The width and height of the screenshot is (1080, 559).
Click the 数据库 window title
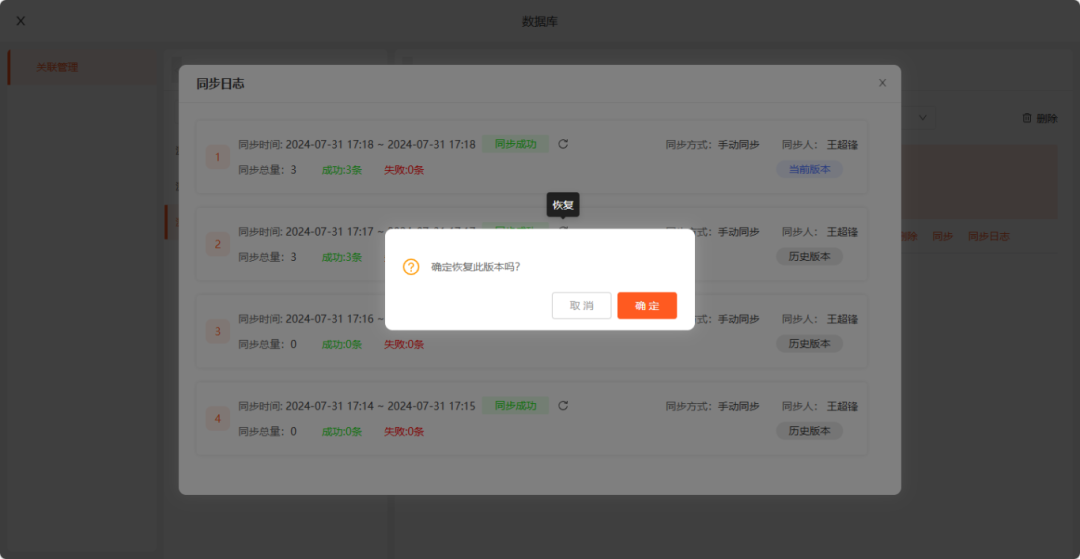[540, 21]
